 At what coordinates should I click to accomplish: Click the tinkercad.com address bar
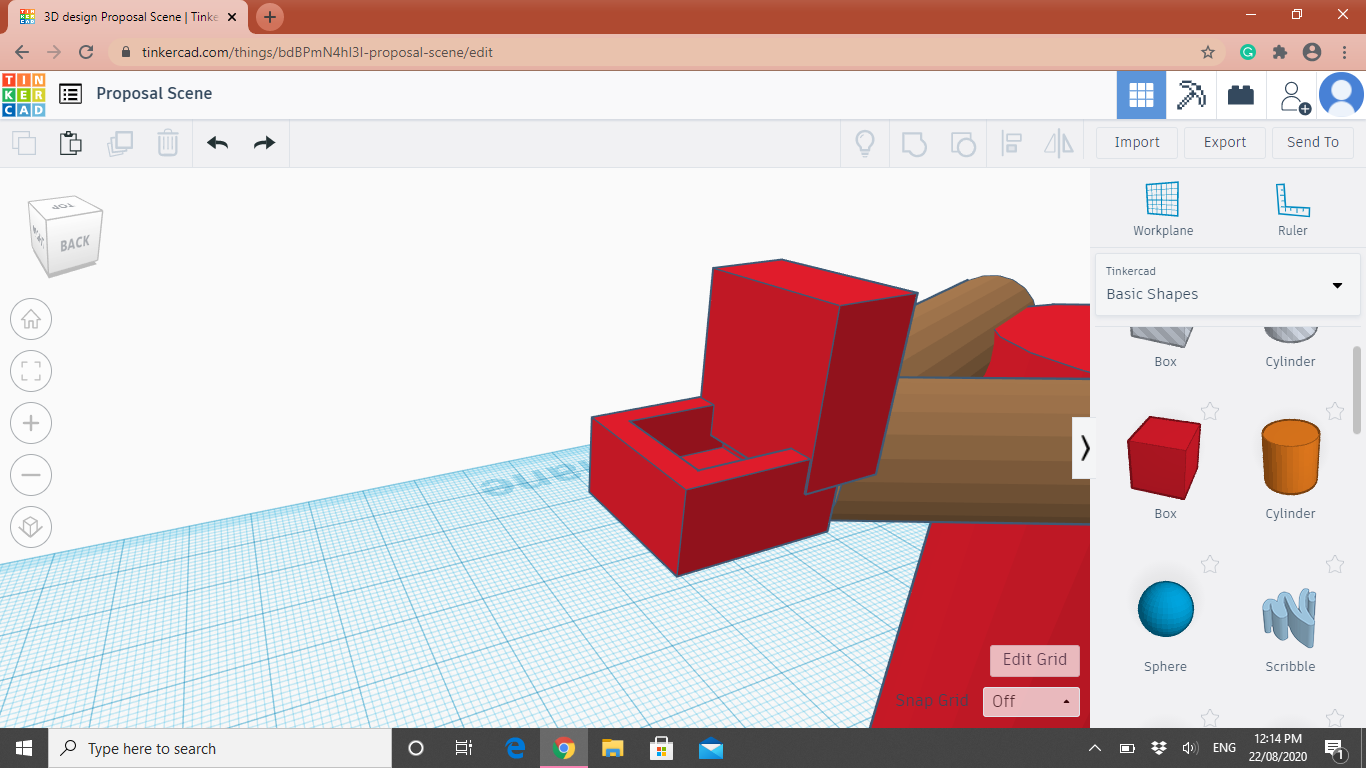[x=660, y=52]
